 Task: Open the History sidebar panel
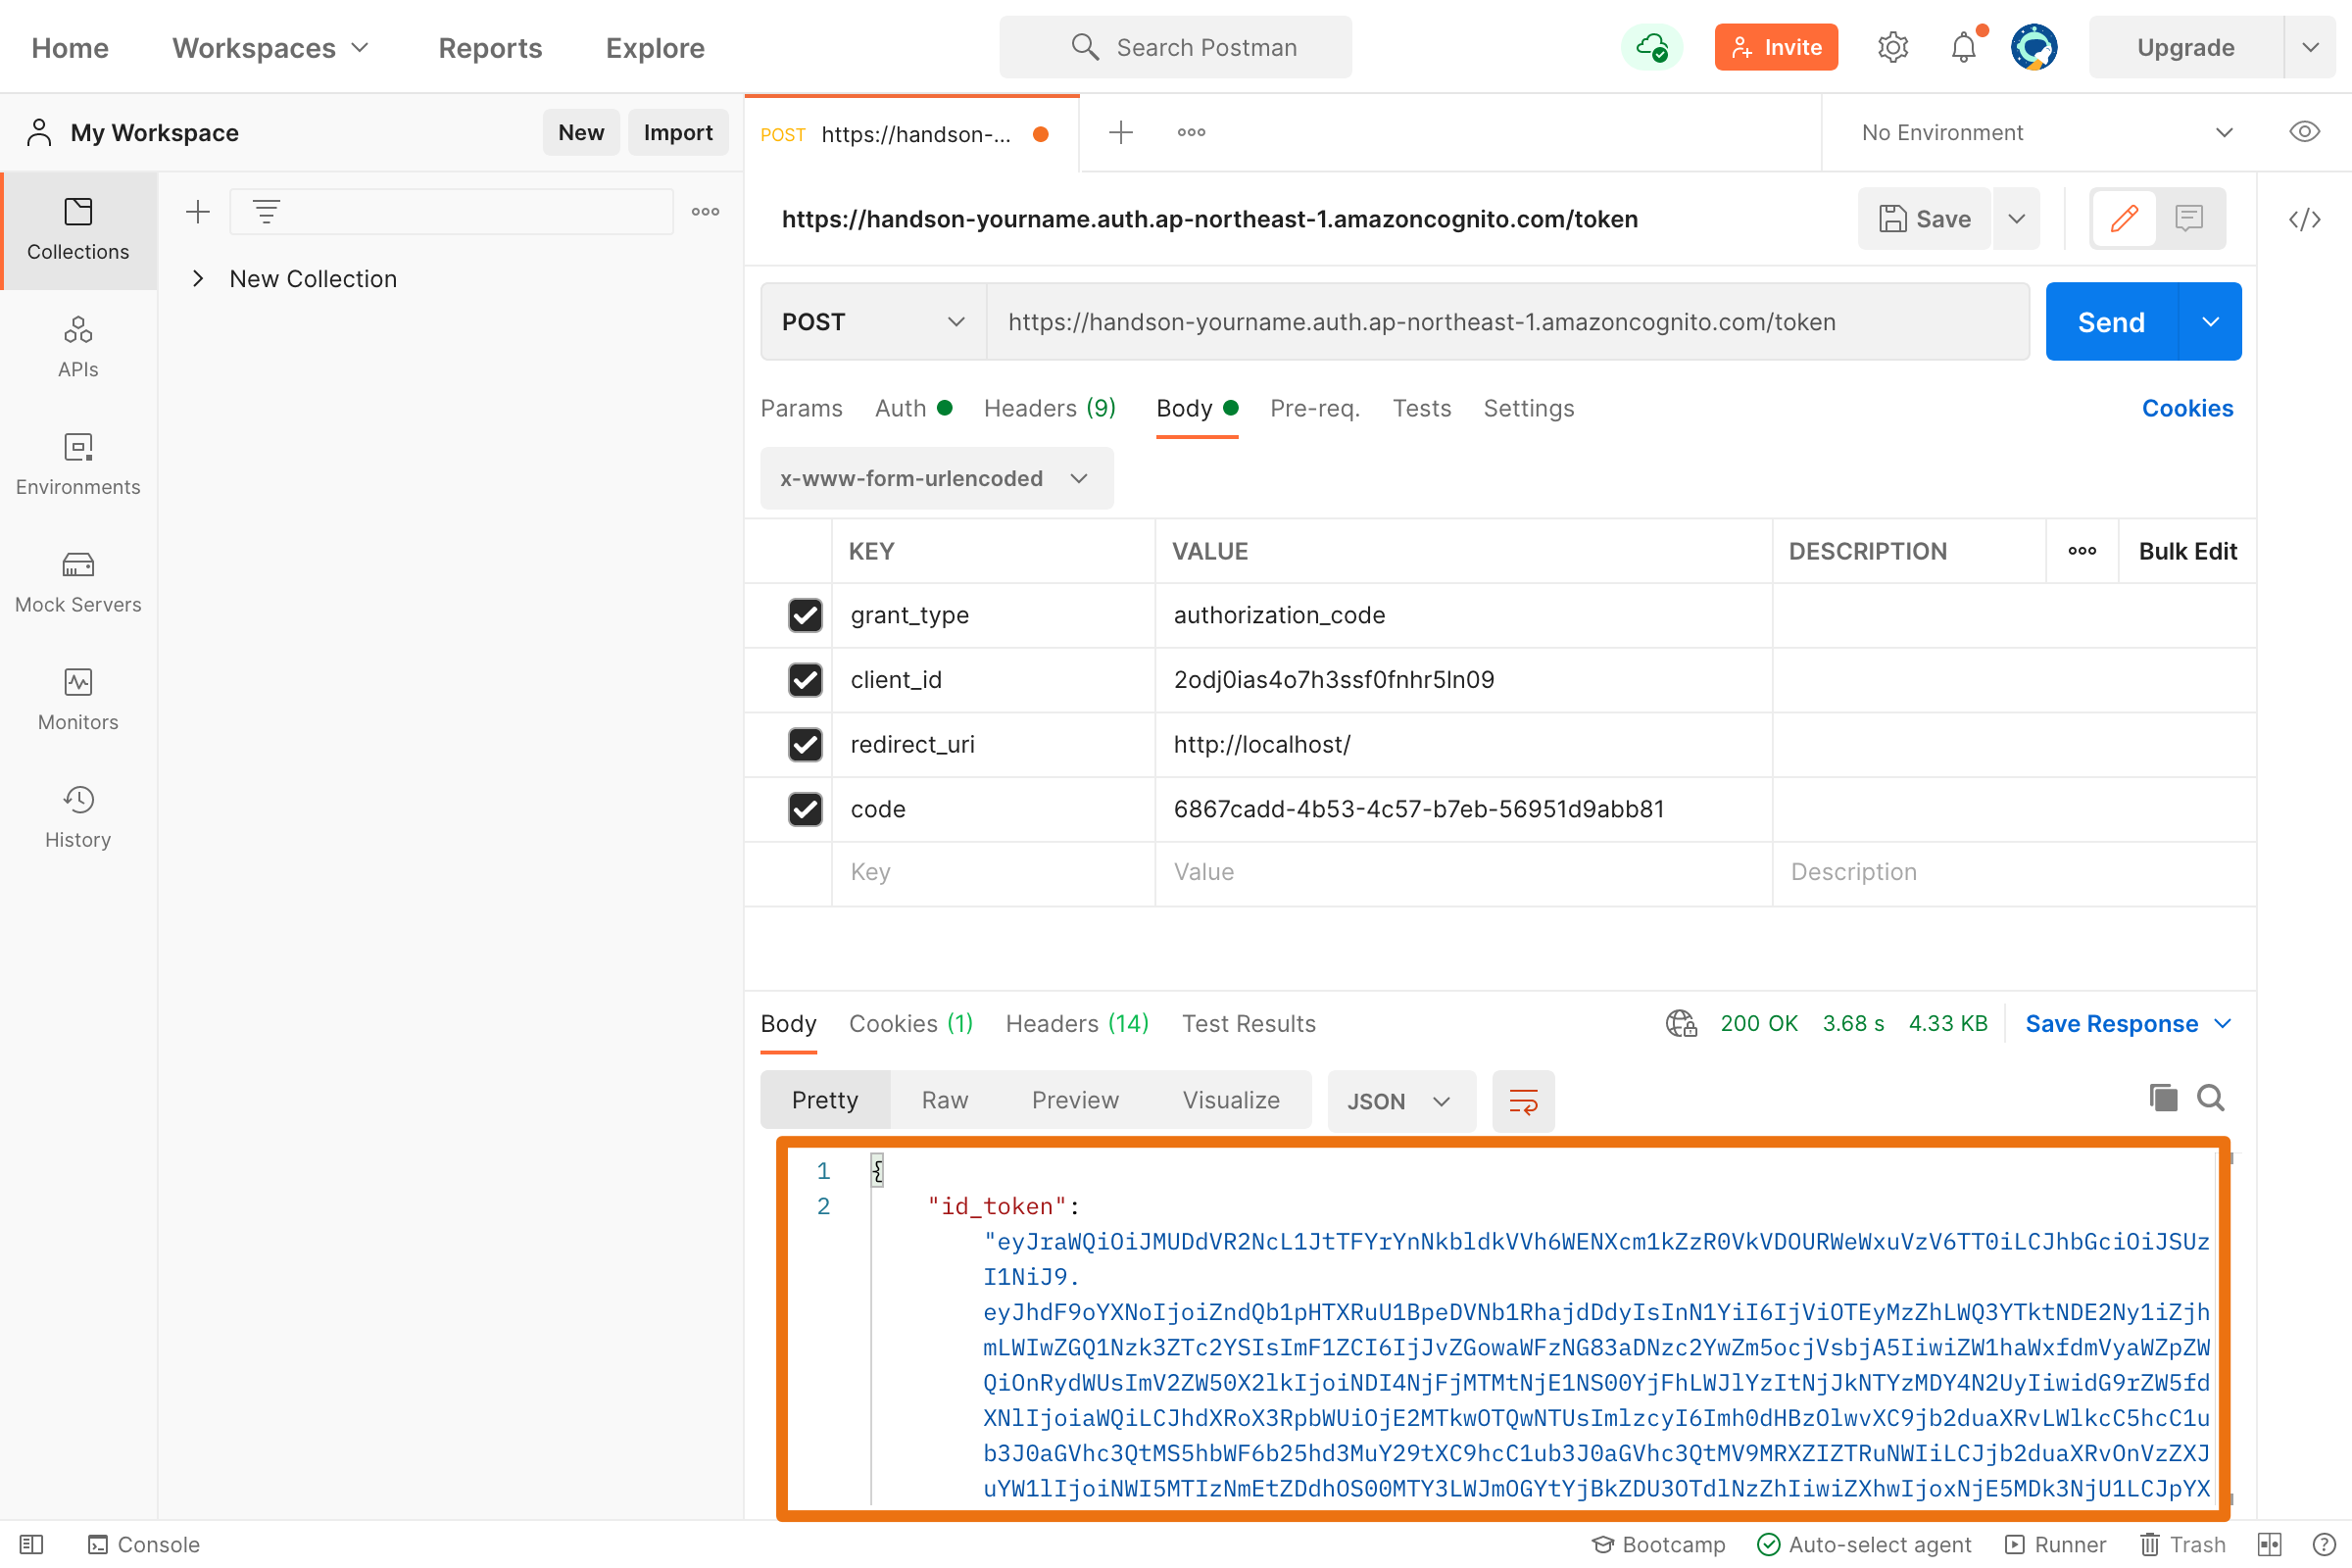(x=78, y=818)
